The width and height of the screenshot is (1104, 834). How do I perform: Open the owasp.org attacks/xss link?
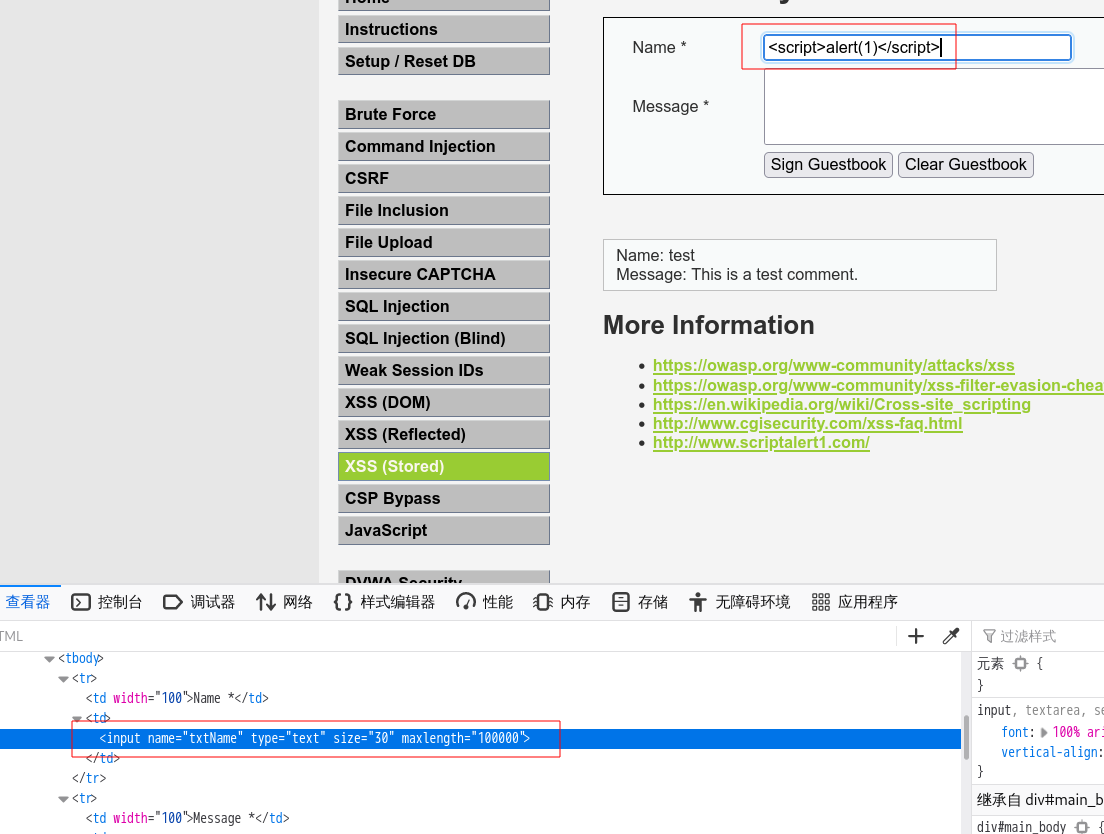click(x=834, y=366)
